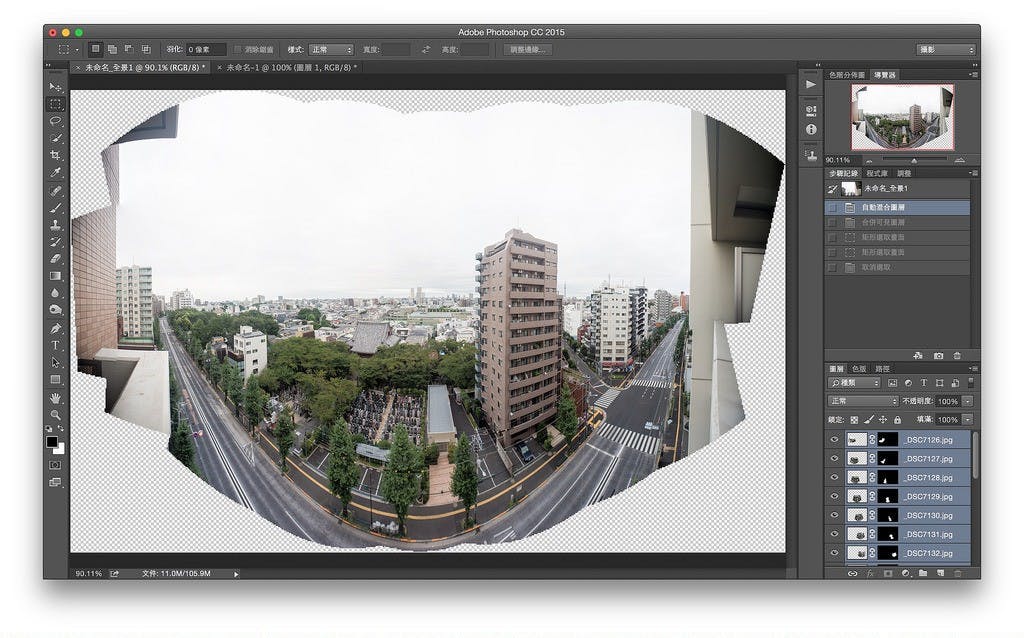This screenshot has height=638, width=1024.
Task: Select the 自動混合圖層 history step
Action: 882,207
